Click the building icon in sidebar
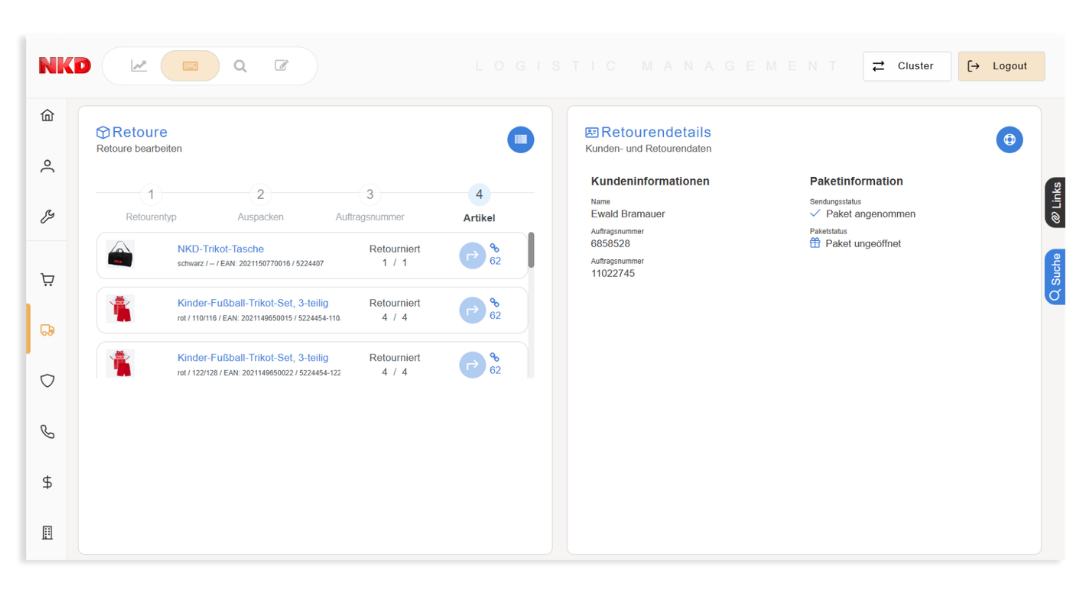 tap(47, 533)
